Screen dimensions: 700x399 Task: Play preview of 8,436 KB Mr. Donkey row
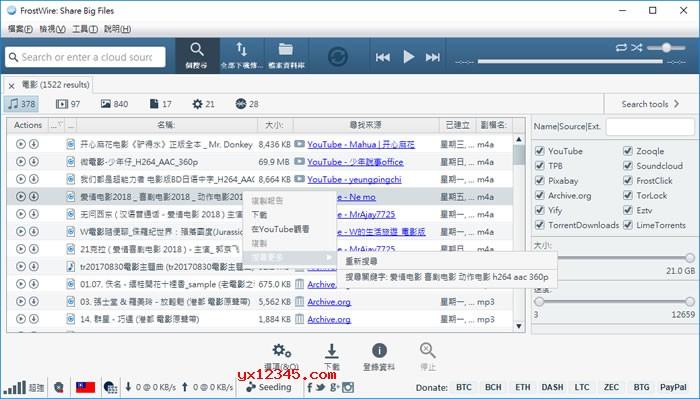pyautogui.click(x=21, y=144)
